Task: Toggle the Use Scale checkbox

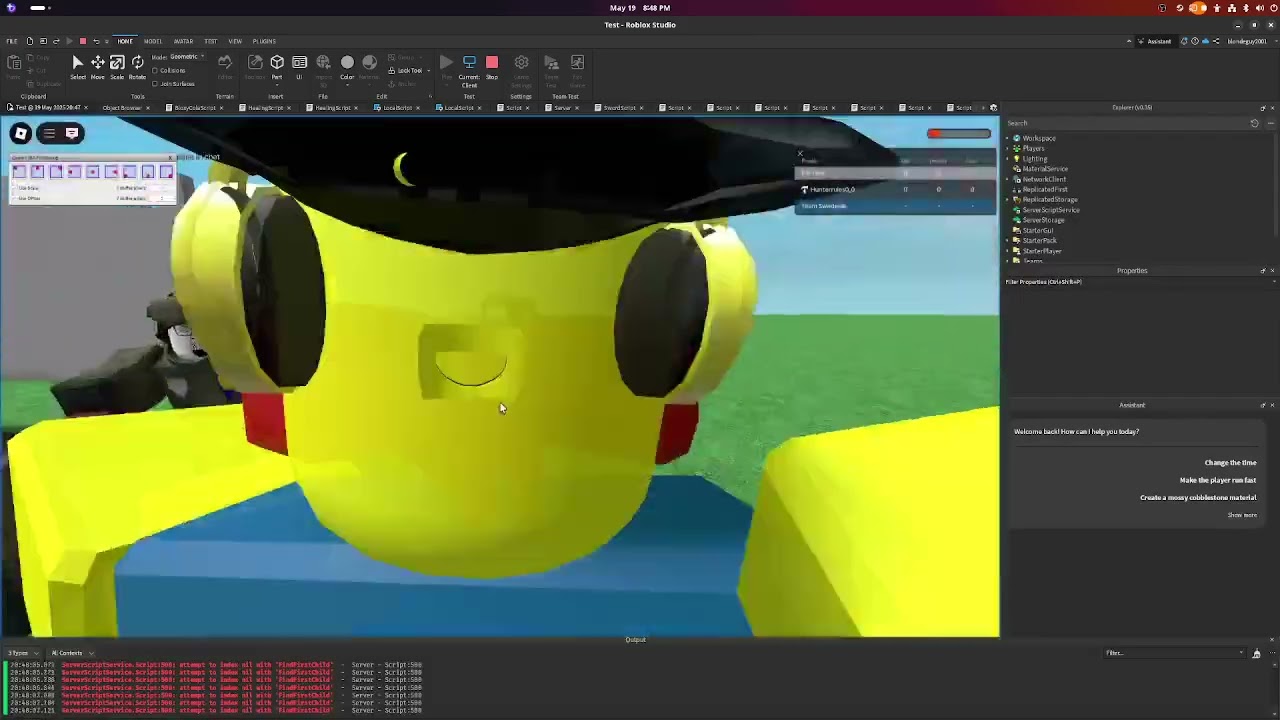Action: click(x=17, y=188)
